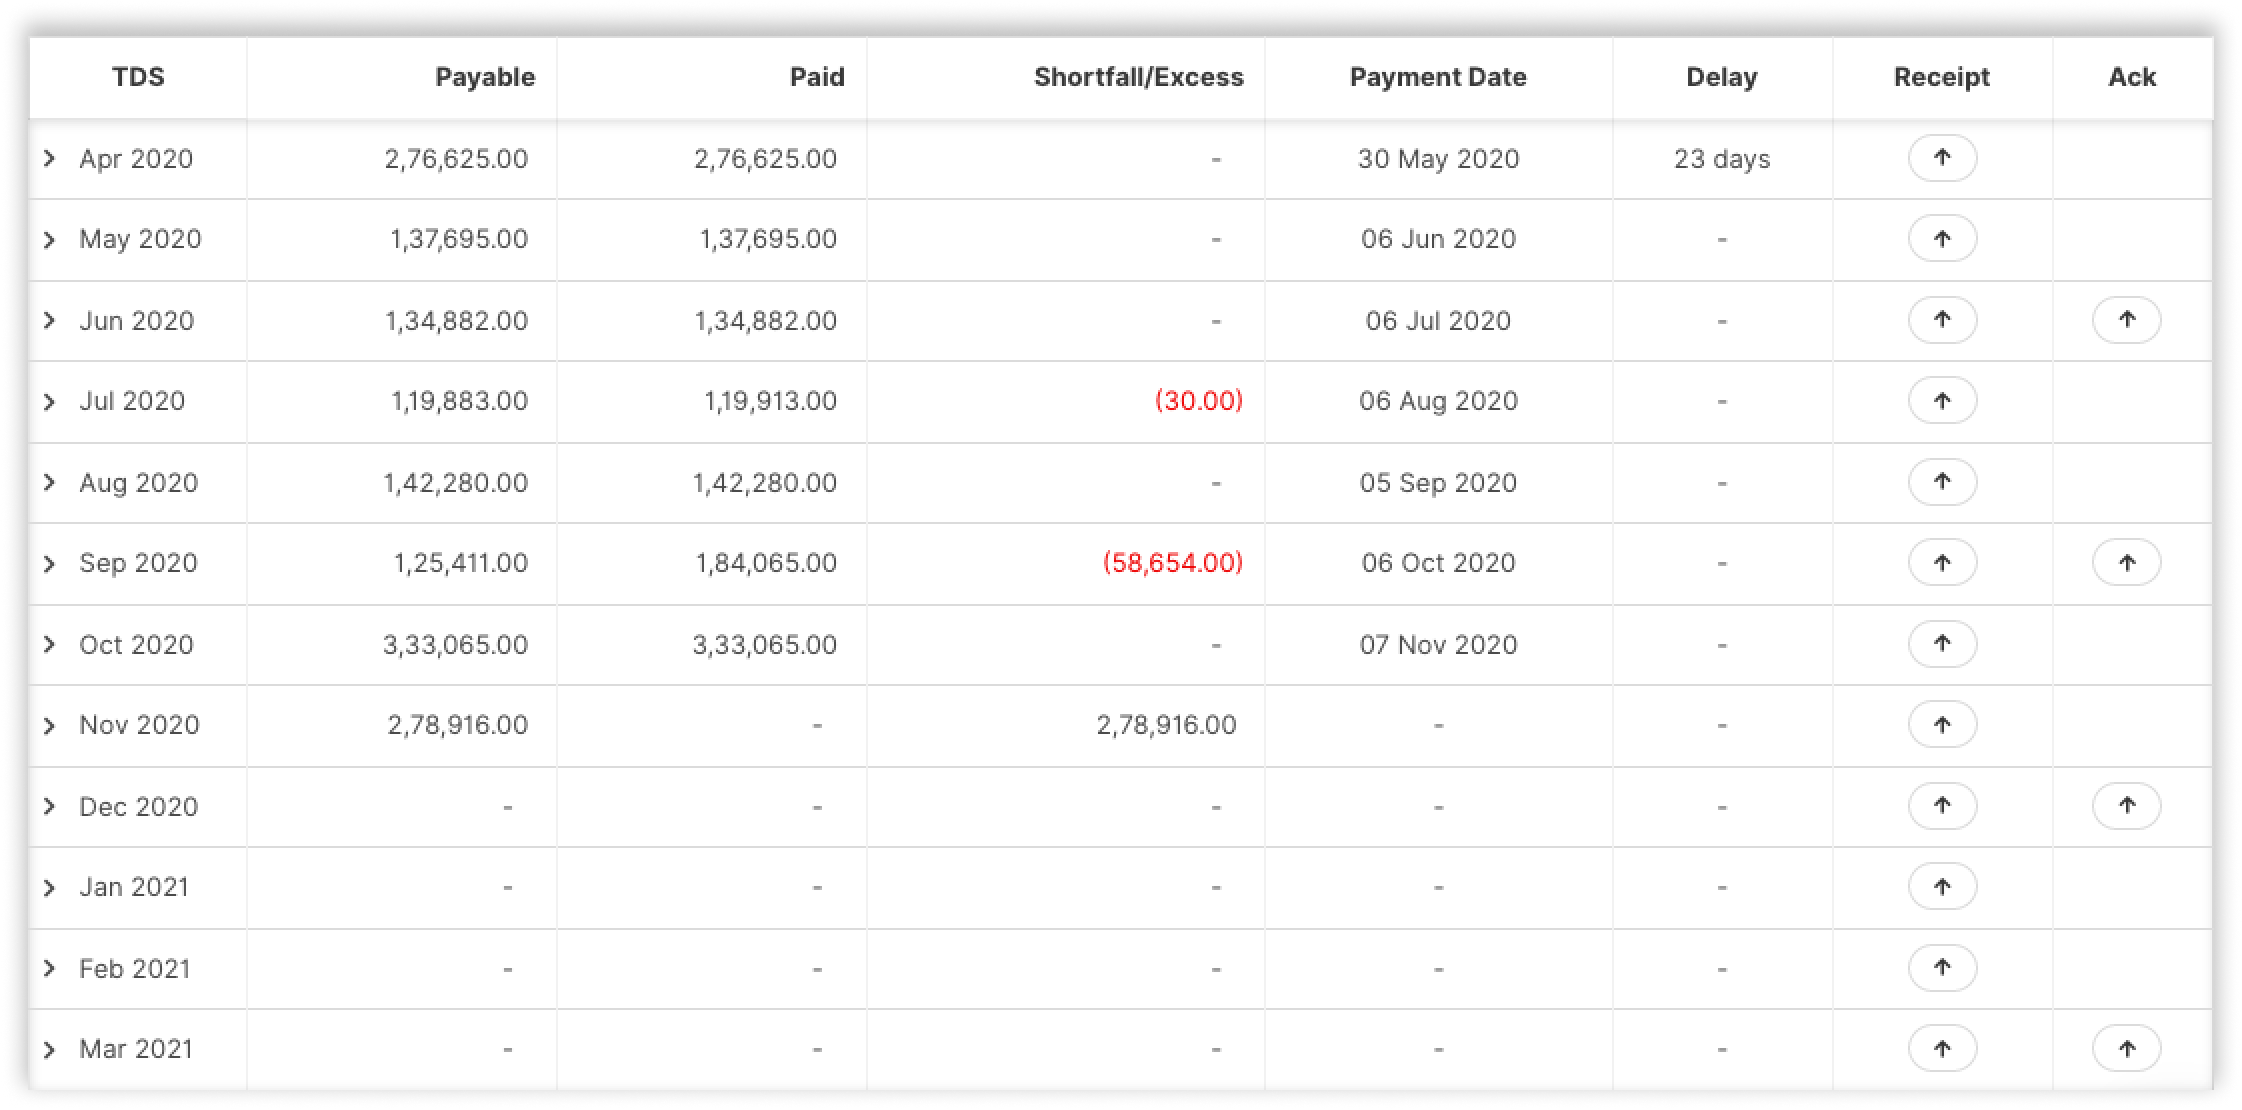Image resolution: width=2242 pixels, height=1110 pixels.
Task: Expand the Mar 2021 row
Action: pyautogui.click(x=49, y=1050)
